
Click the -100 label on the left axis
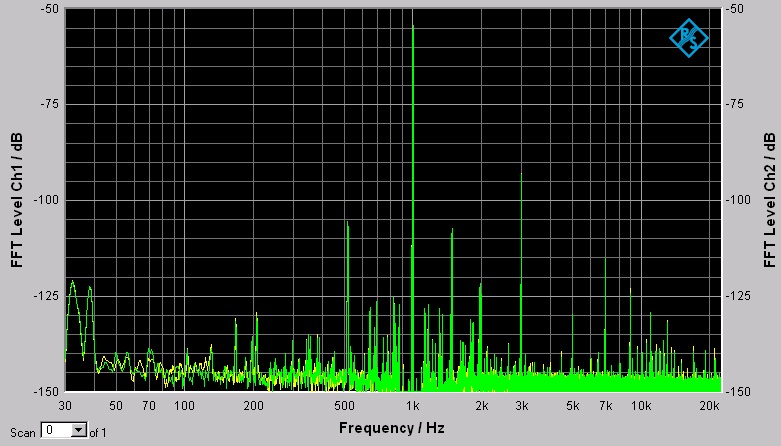[46, 200]
